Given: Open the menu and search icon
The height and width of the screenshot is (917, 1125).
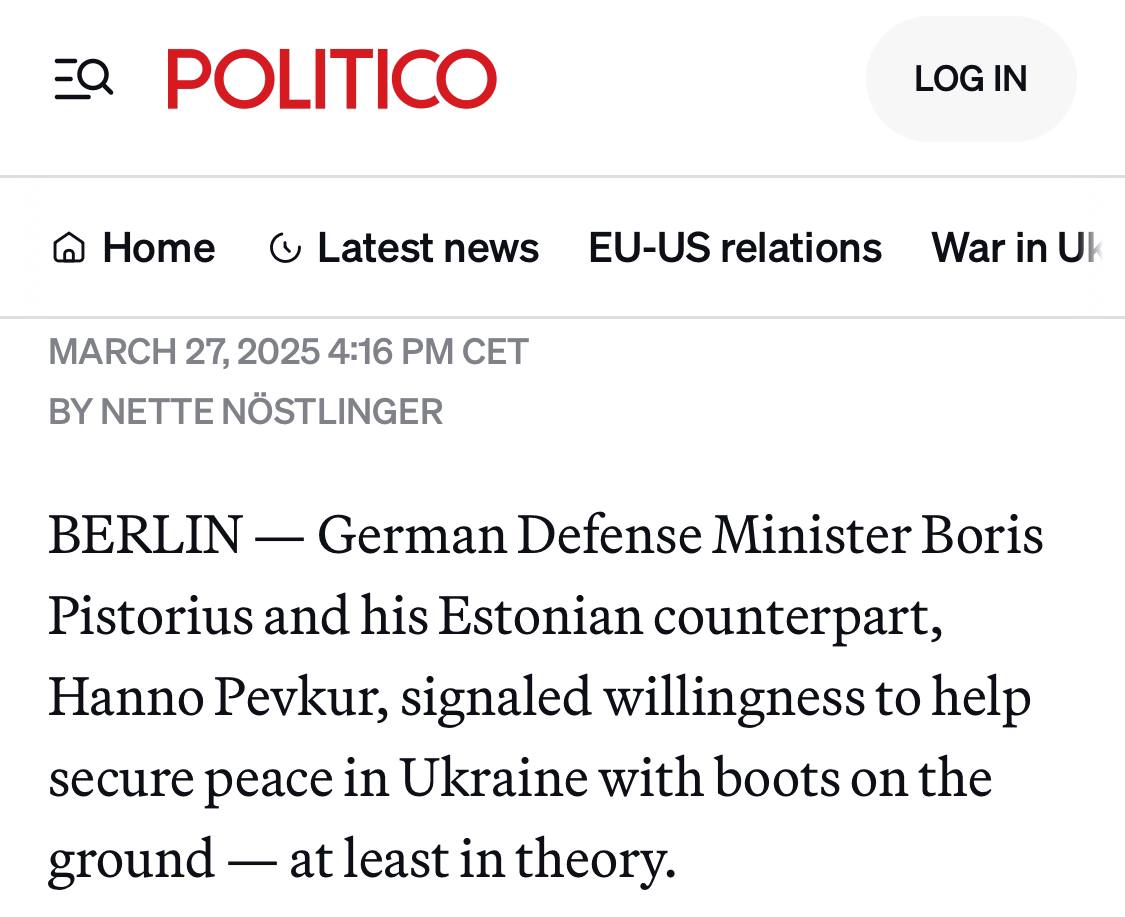Looking at the screenshot, I should [83, 79].
